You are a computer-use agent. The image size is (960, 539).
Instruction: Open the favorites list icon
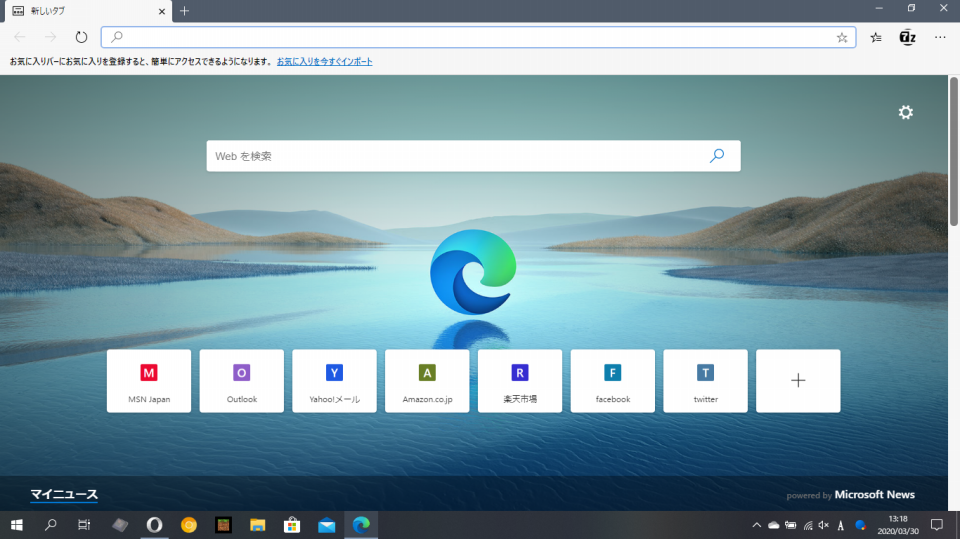click(x=876, y=37)
